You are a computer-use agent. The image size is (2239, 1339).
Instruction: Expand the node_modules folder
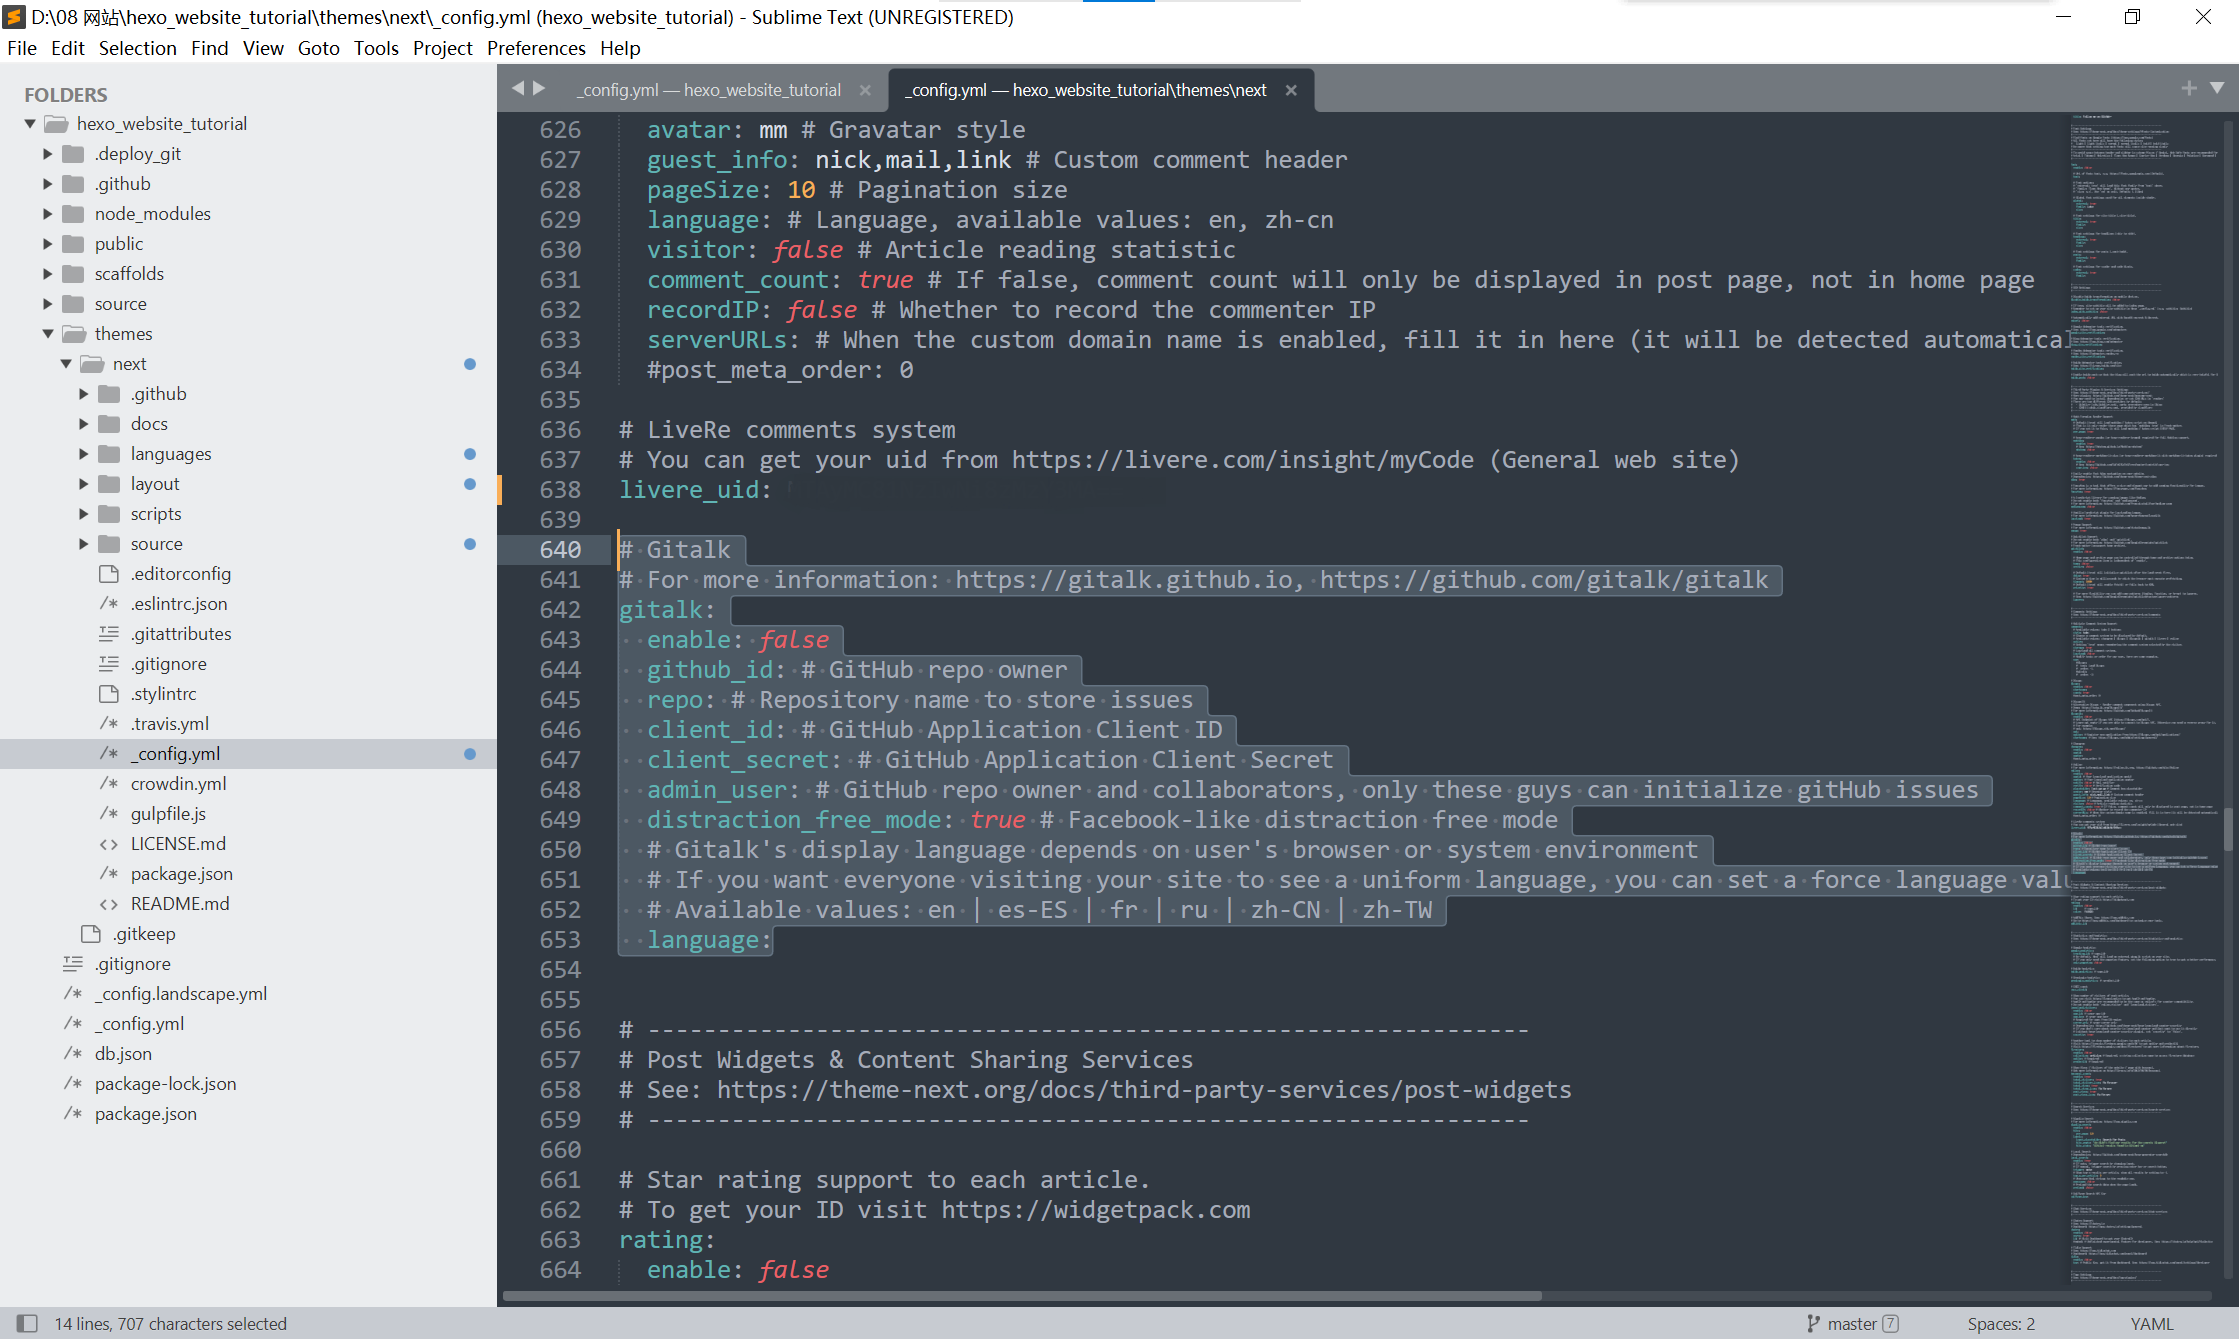pos(47,214)
